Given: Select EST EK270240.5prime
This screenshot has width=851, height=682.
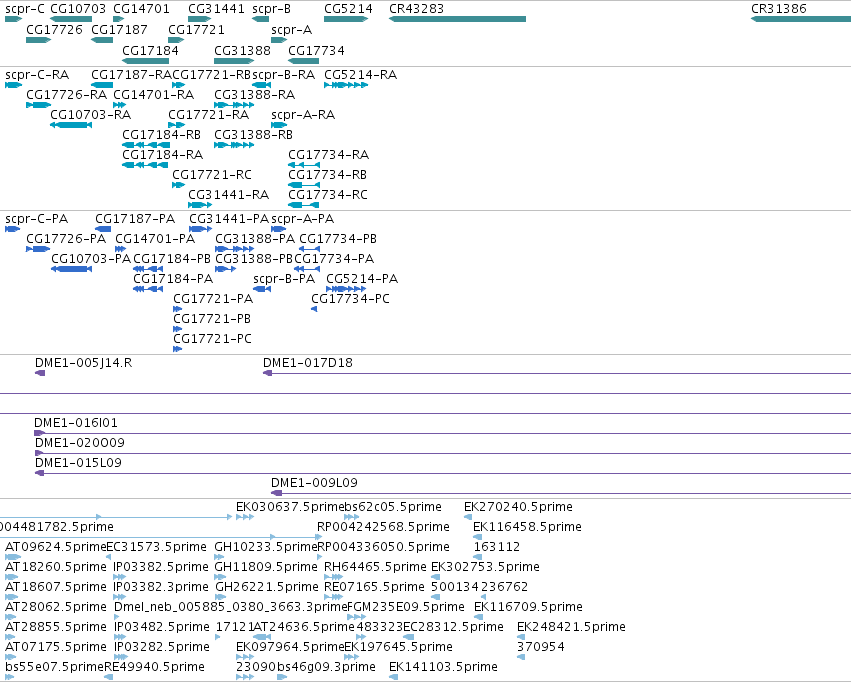Looking at the screenshot, I should coord(518,507).
